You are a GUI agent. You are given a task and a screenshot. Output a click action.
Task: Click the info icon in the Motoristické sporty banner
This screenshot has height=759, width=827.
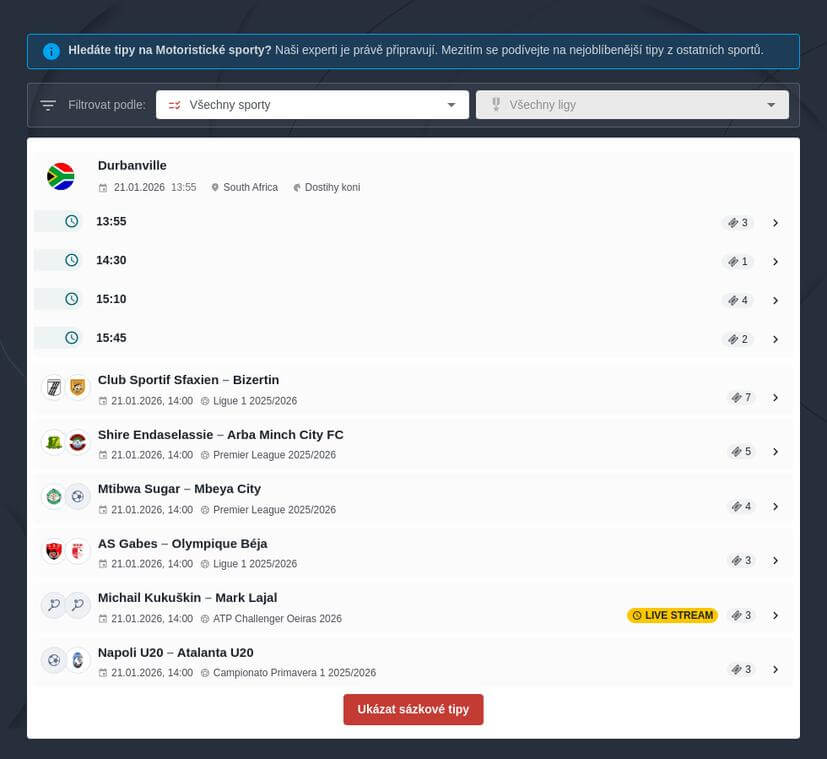51,51
